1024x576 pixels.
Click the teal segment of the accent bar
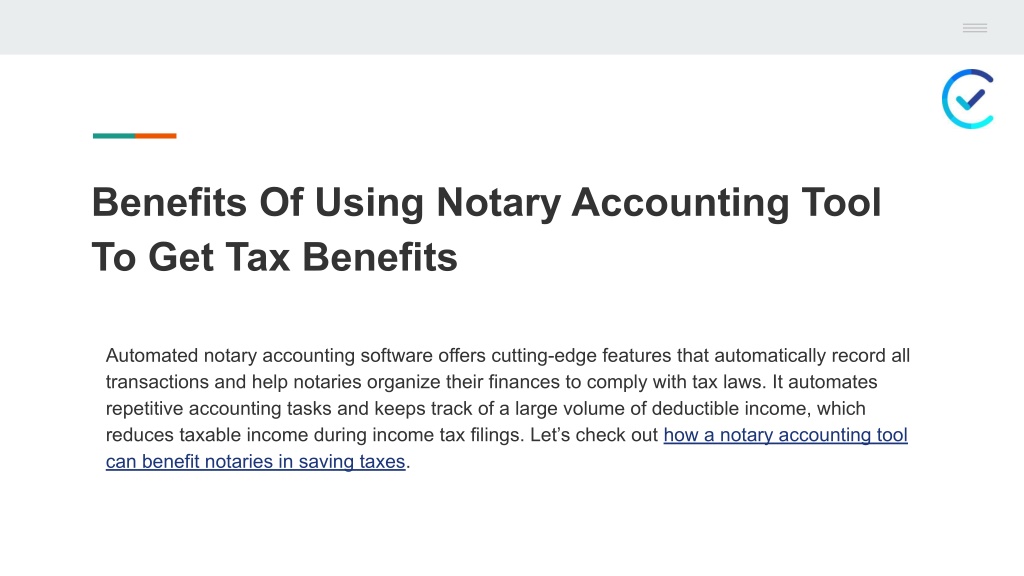click(x=114, y=136)
